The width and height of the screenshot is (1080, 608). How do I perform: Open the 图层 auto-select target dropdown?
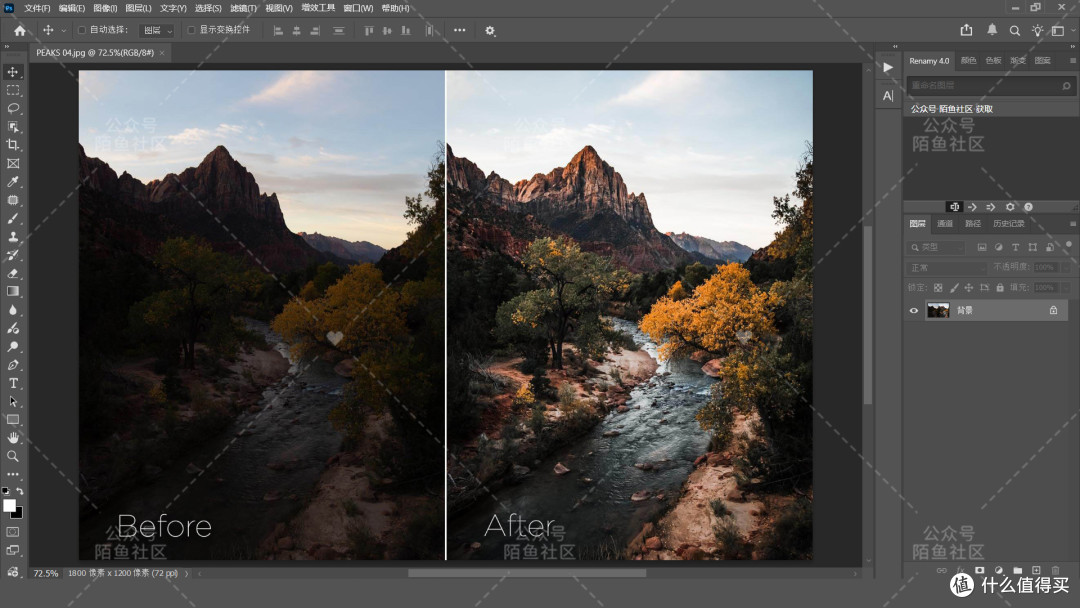[157, 30]
